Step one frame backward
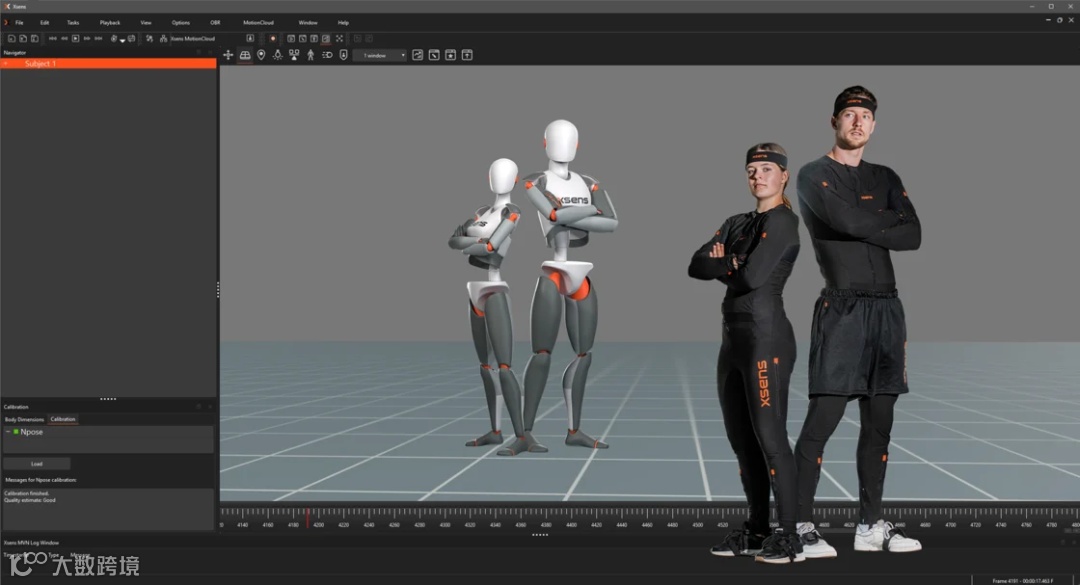The image size is (1080, 585). tap(64, 39)
